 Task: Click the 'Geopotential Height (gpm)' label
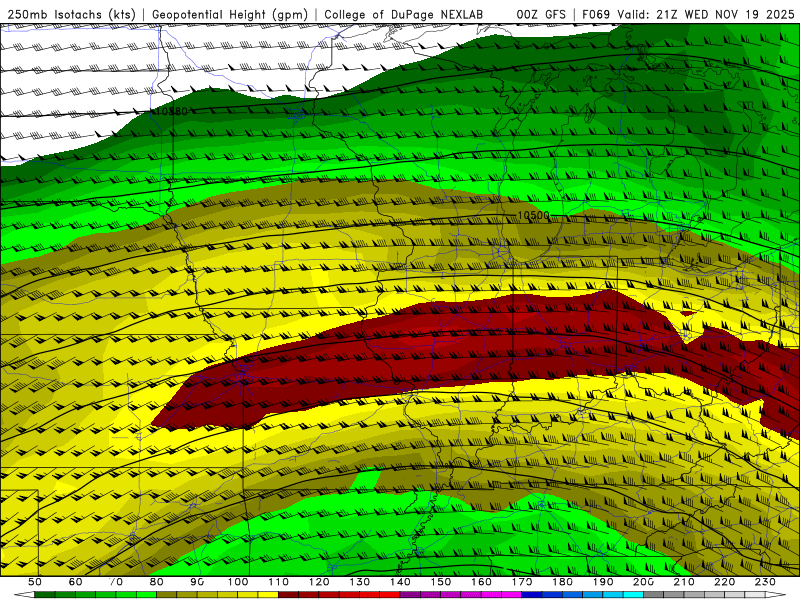tap(230, 15)
